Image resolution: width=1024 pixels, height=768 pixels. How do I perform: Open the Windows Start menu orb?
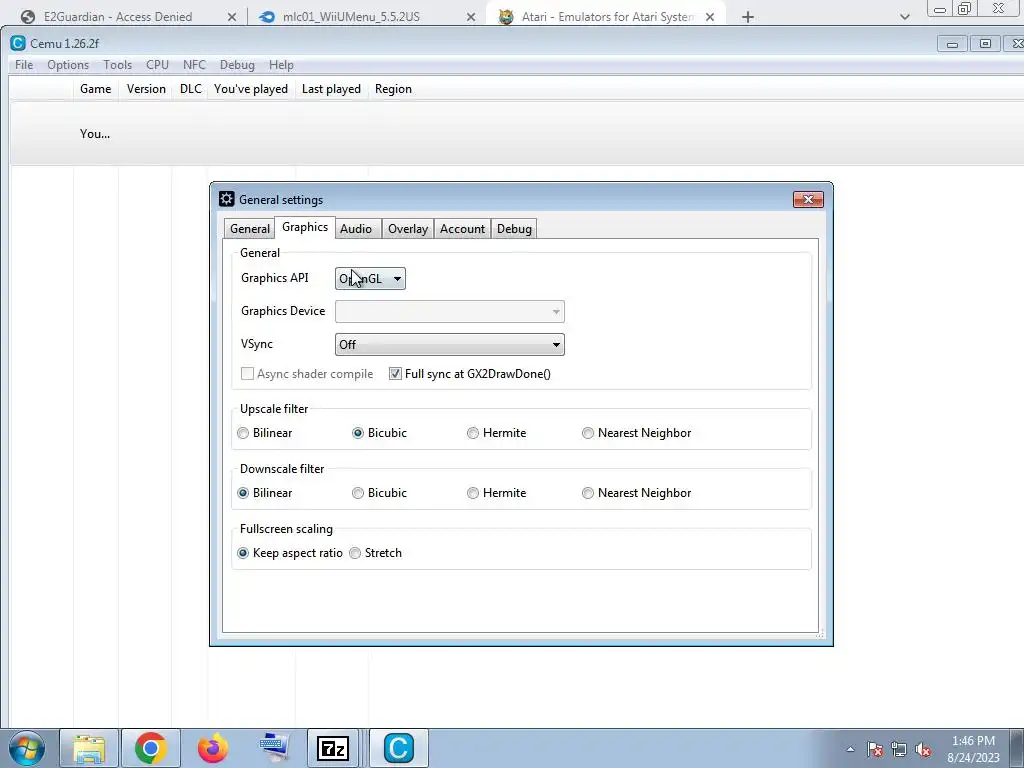click(27, 748)
